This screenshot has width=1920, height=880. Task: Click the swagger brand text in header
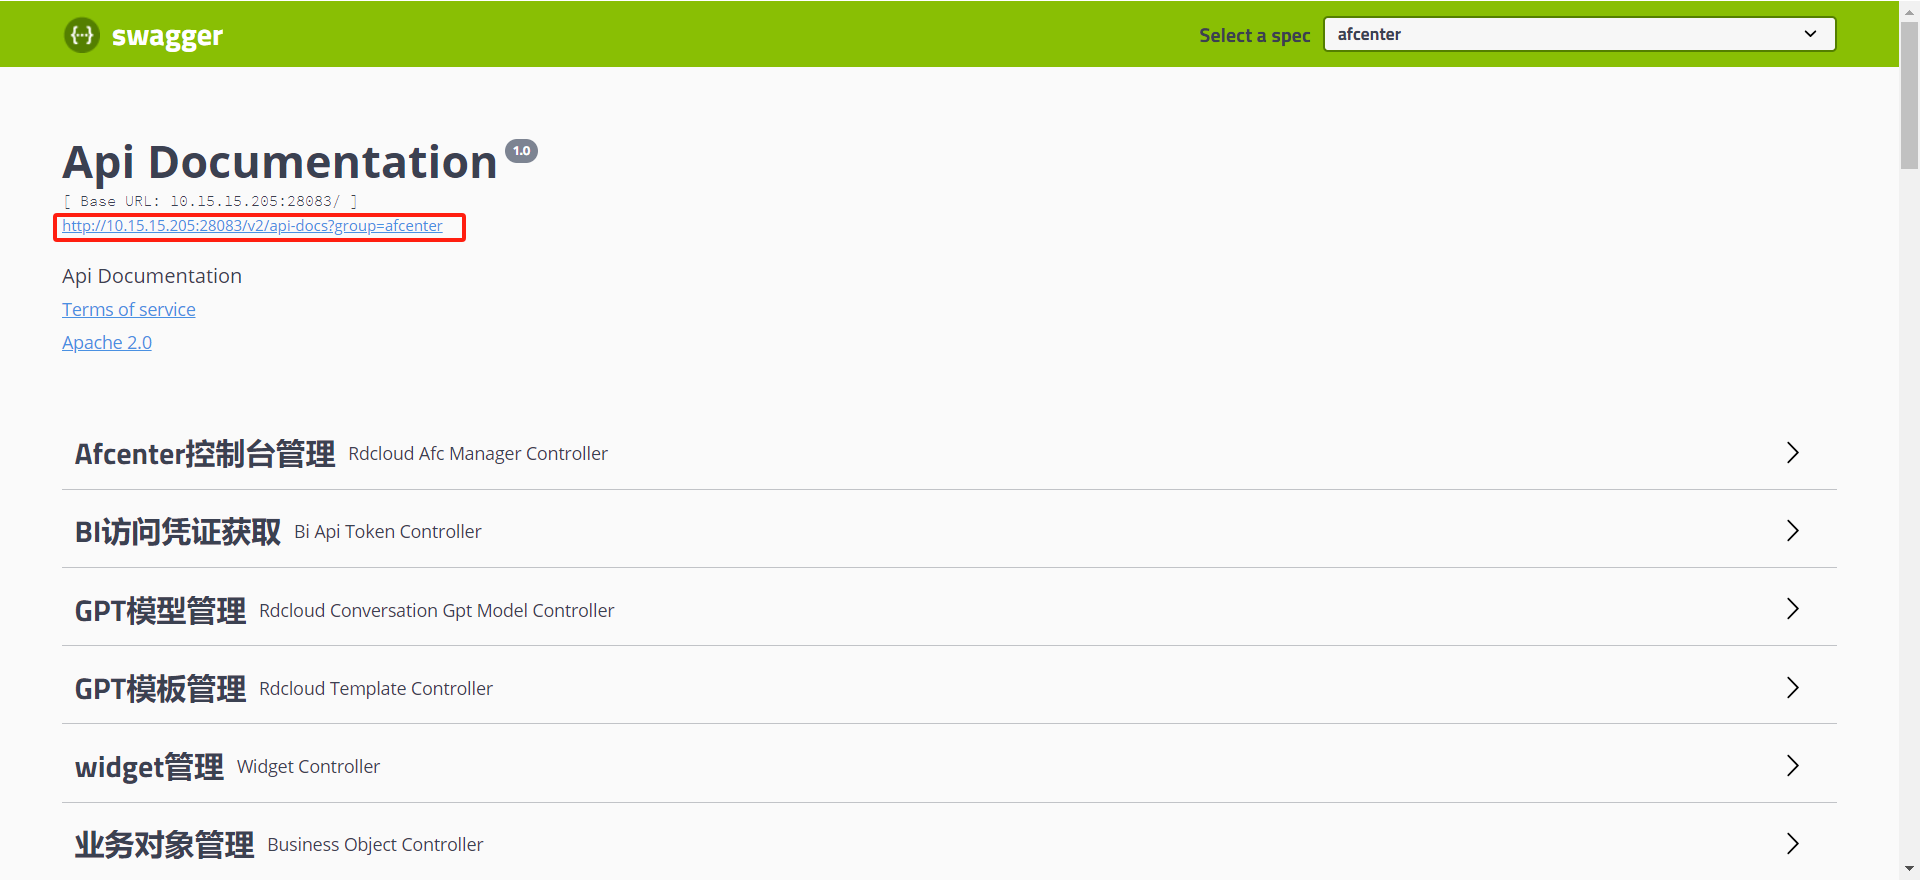167,36
